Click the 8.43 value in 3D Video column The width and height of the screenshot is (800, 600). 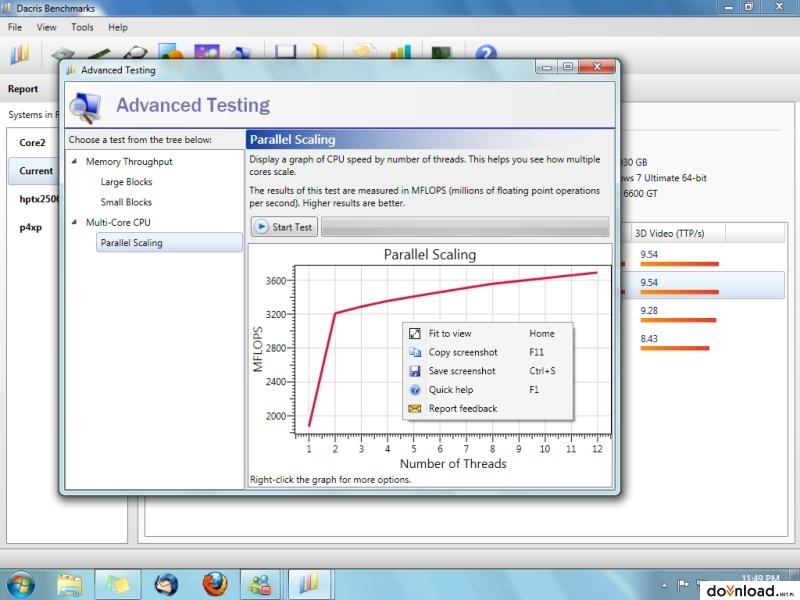649,338
